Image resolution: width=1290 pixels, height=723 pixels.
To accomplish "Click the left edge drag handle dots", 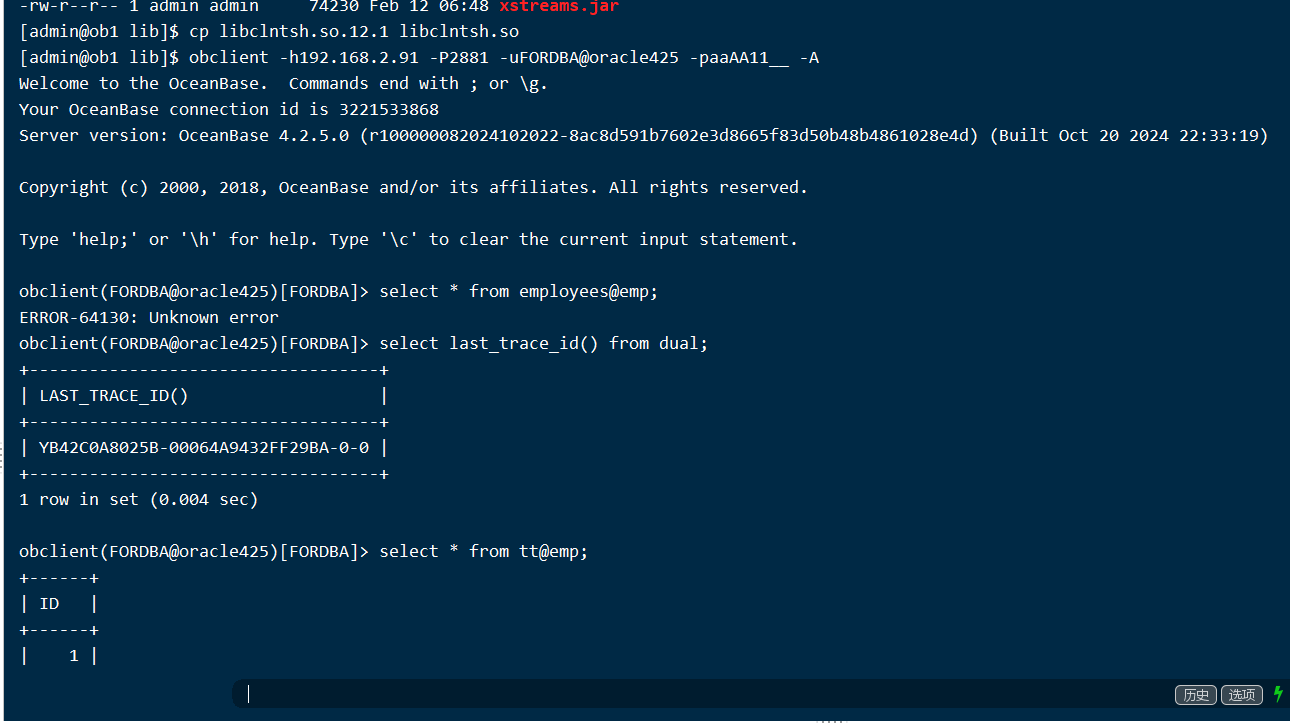I will (x=2, y=457).
